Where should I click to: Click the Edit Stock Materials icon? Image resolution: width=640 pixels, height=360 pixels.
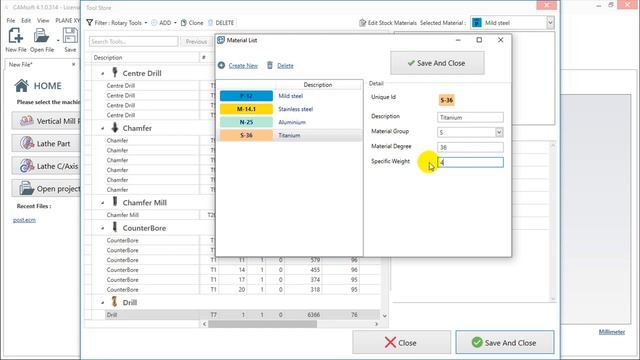point(362,23)
